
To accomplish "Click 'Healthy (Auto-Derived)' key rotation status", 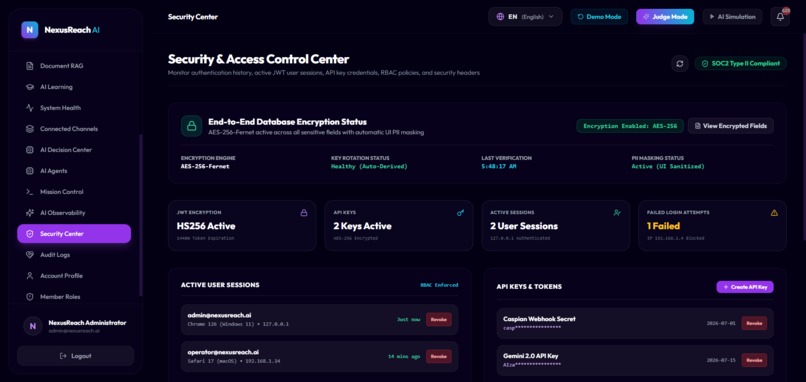I will click(x=369, y=167).
